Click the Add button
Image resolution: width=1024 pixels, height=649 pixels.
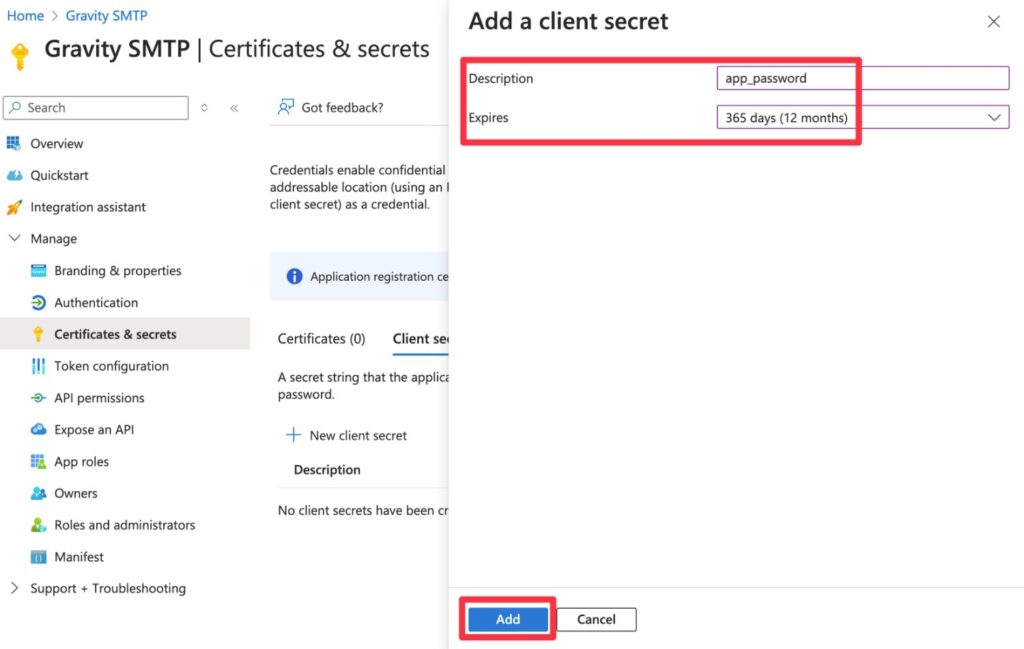[x=508, y=619]
